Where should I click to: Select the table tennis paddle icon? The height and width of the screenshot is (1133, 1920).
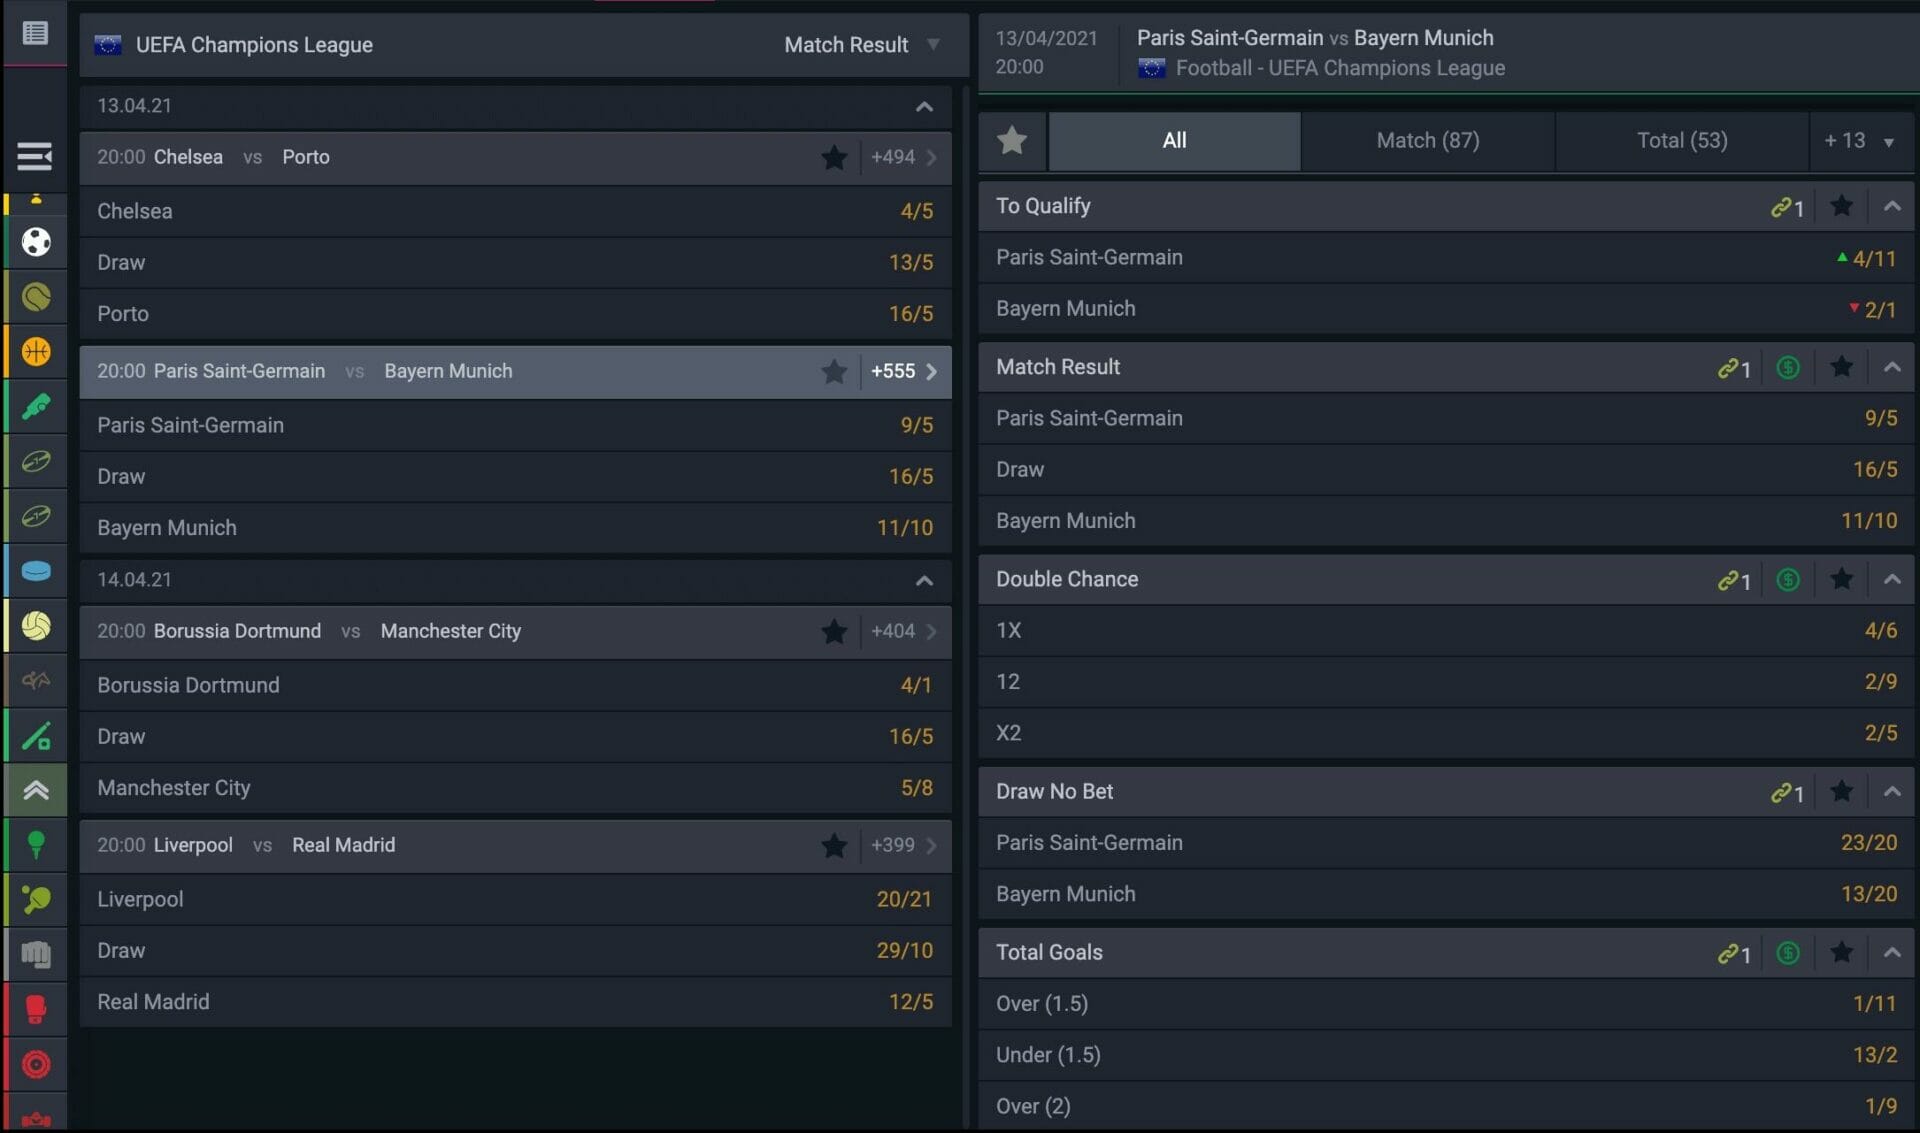tap(36, 900)
